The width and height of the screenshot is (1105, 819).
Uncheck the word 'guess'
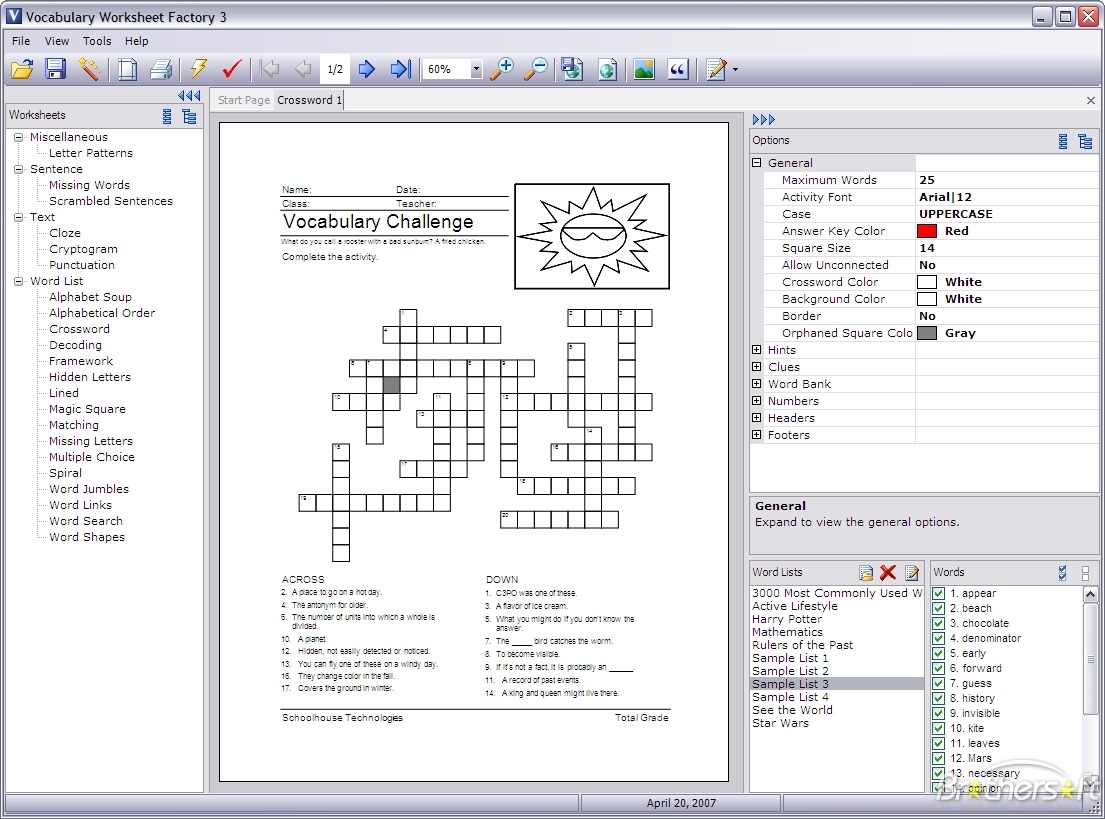[x=939, y=683]
